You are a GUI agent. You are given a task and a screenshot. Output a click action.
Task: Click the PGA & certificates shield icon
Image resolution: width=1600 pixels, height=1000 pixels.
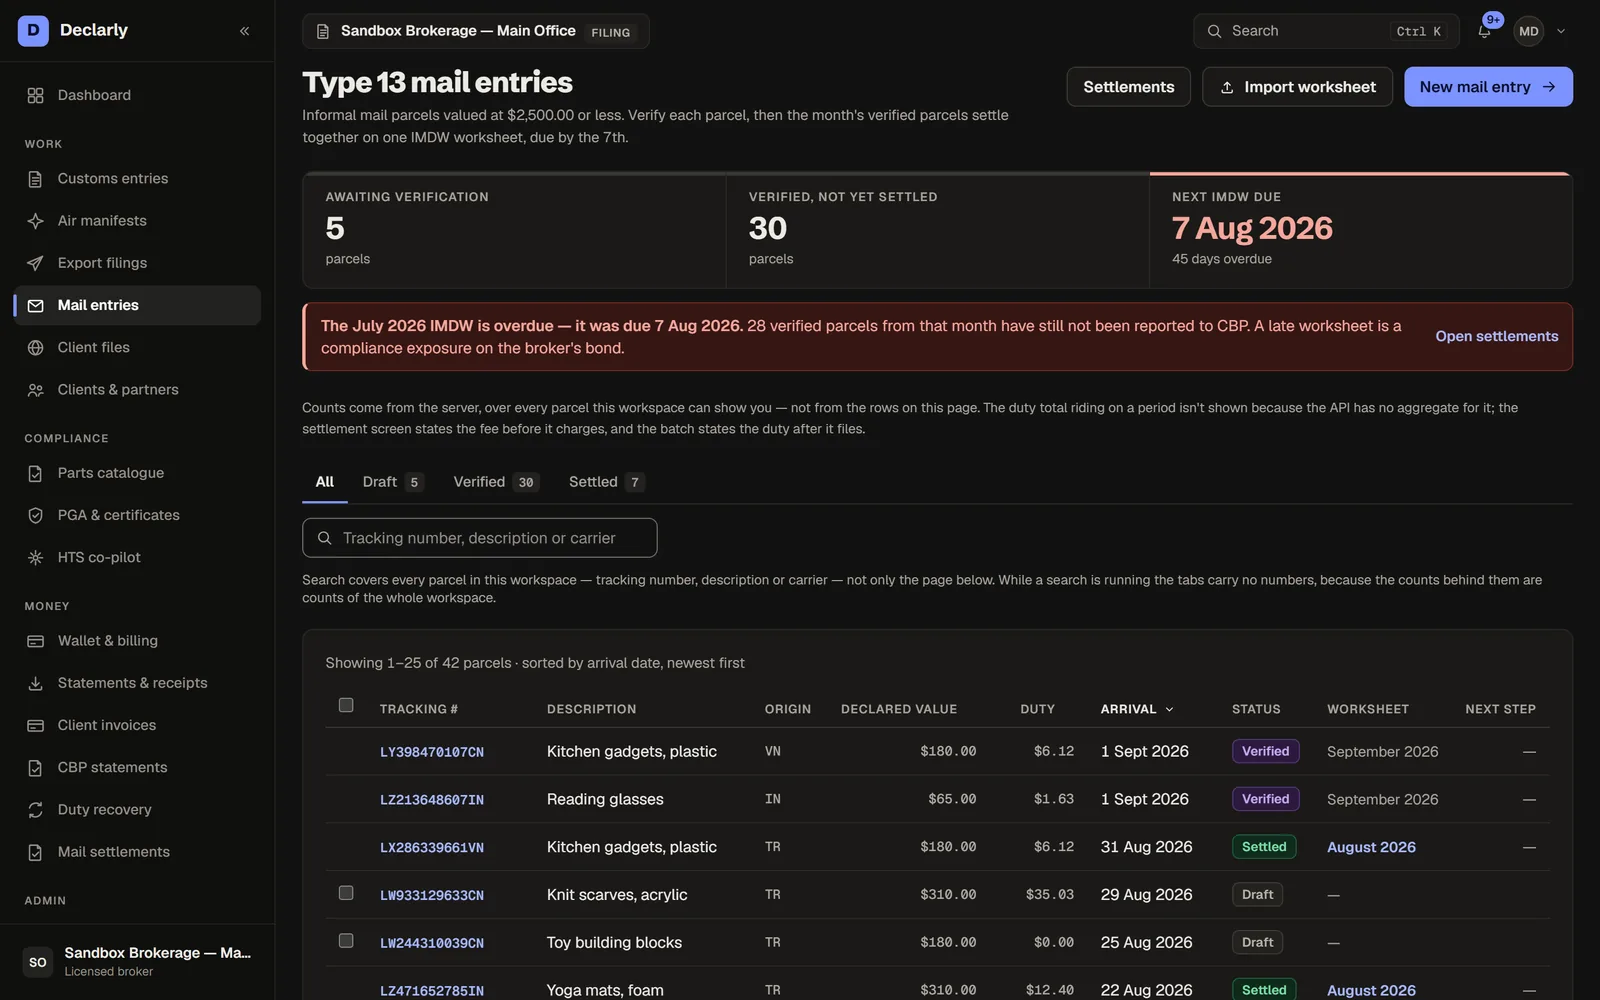tap(36, 515)
